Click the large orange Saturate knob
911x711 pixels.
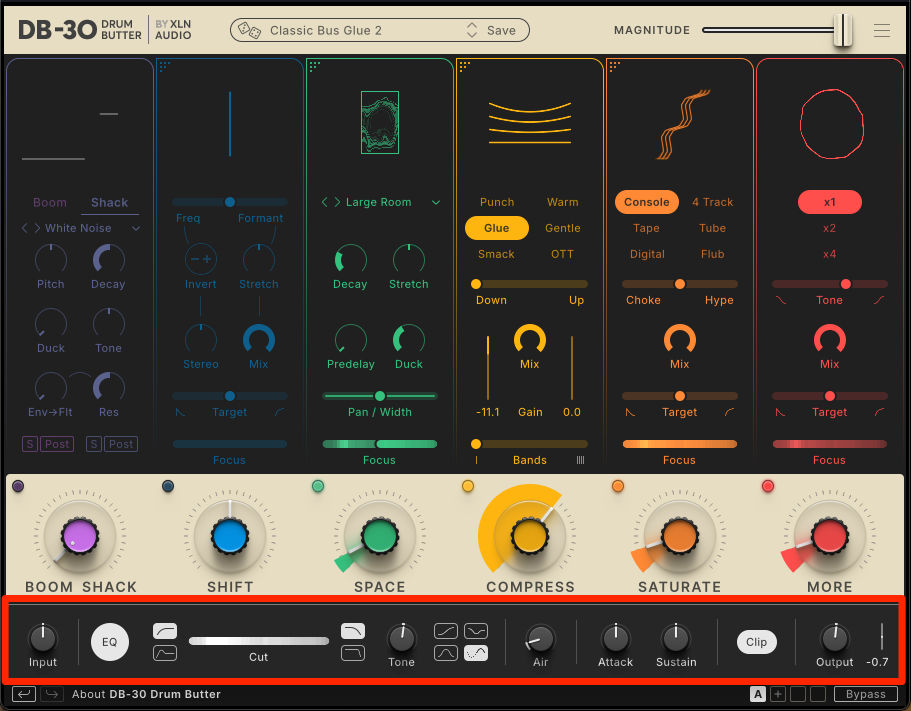680,537
